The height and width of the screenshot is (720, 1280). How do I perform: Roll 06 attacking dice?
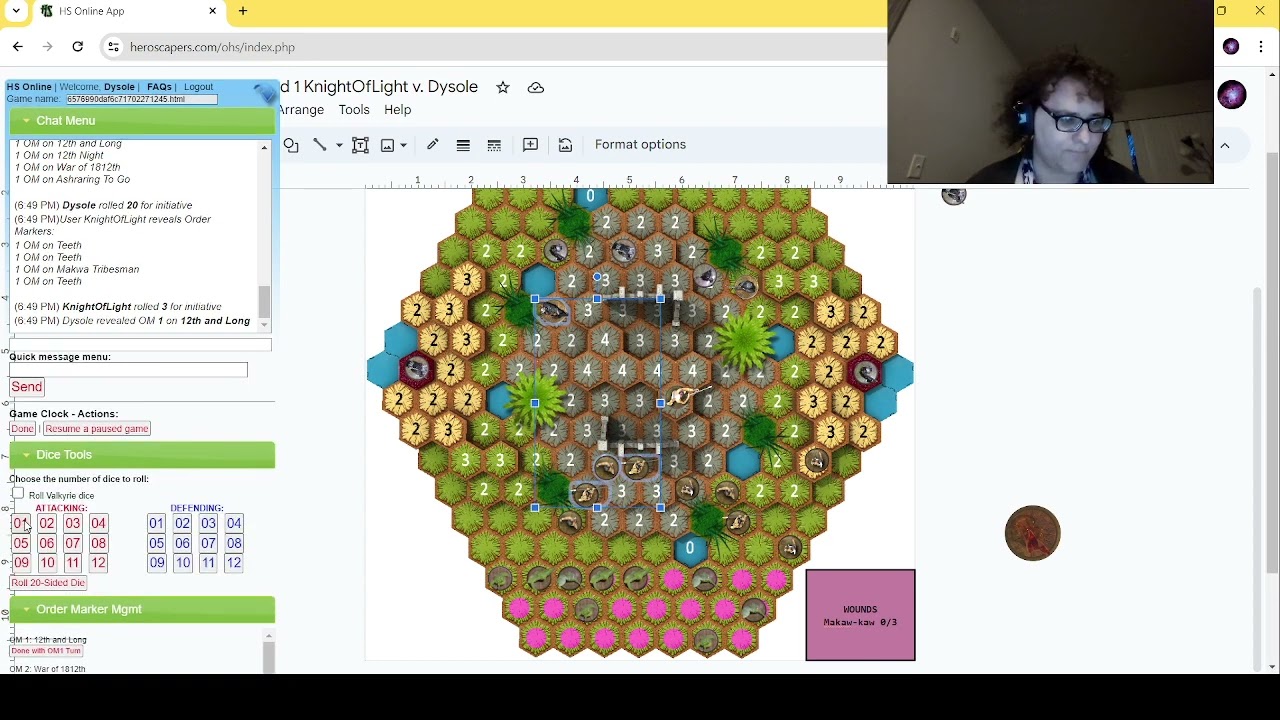tap(47, 544)
